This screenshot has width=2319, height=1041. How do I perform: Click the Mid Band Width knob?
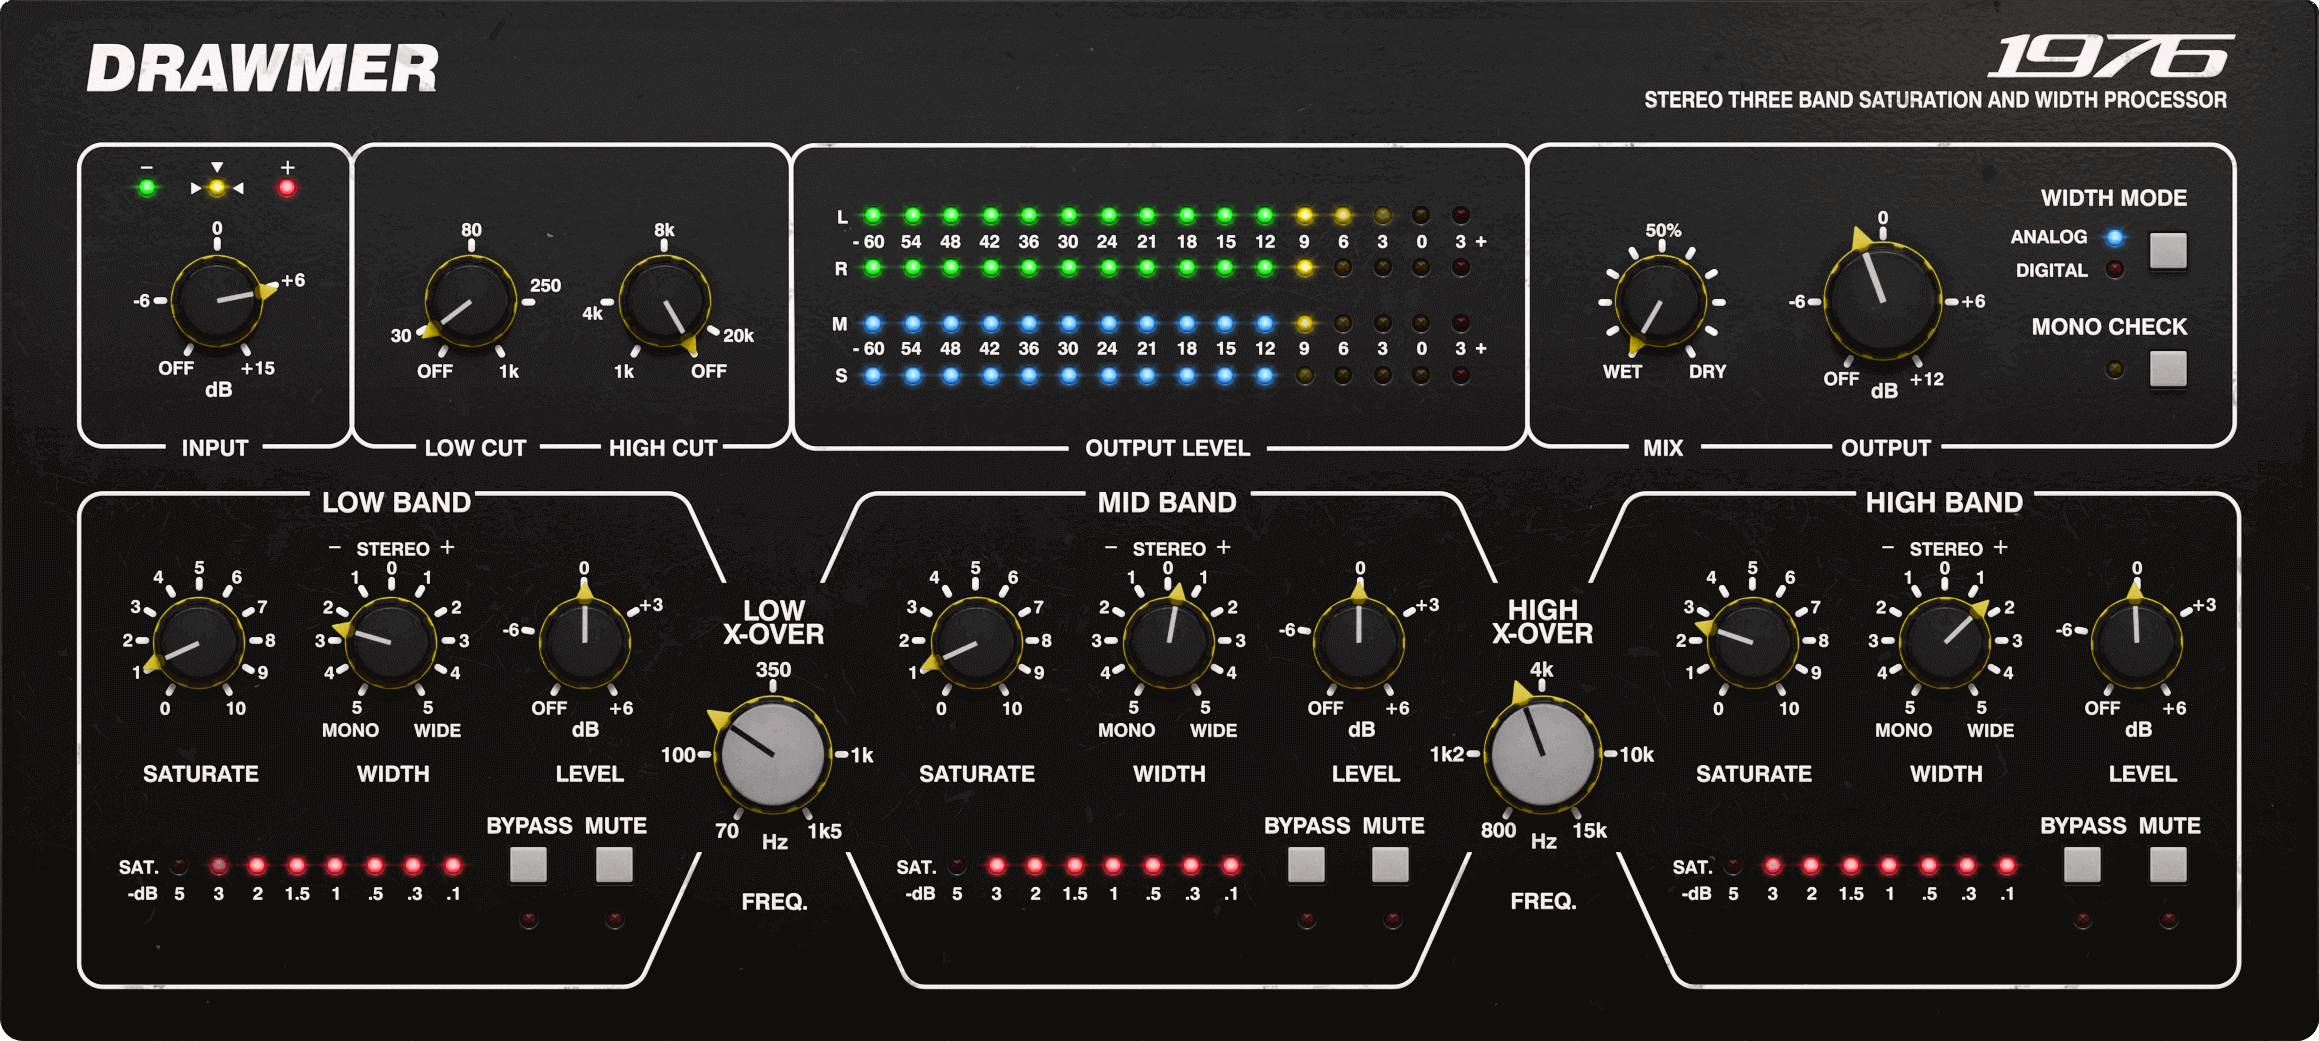click(x=1168, y=642)
